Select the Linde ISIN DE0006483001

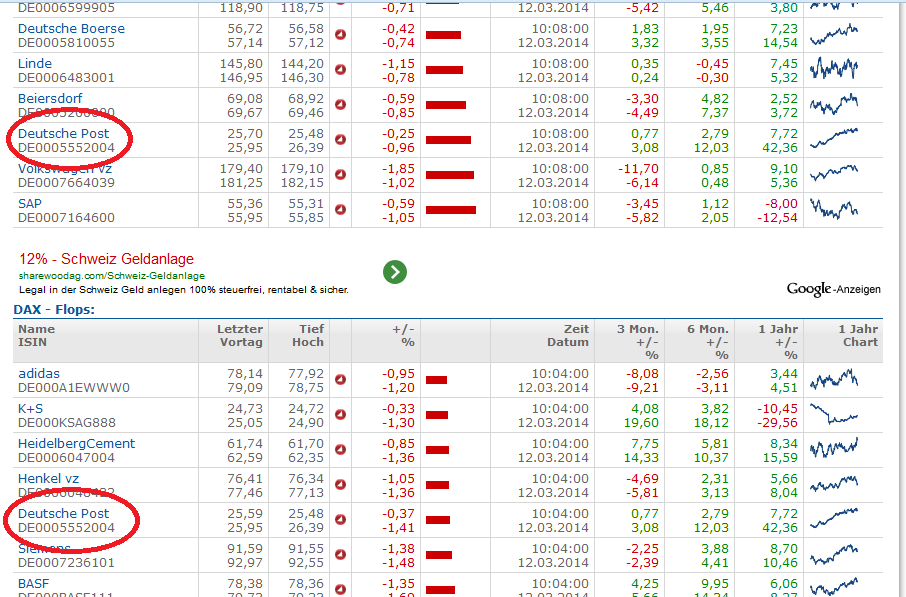tap(66, 78)
